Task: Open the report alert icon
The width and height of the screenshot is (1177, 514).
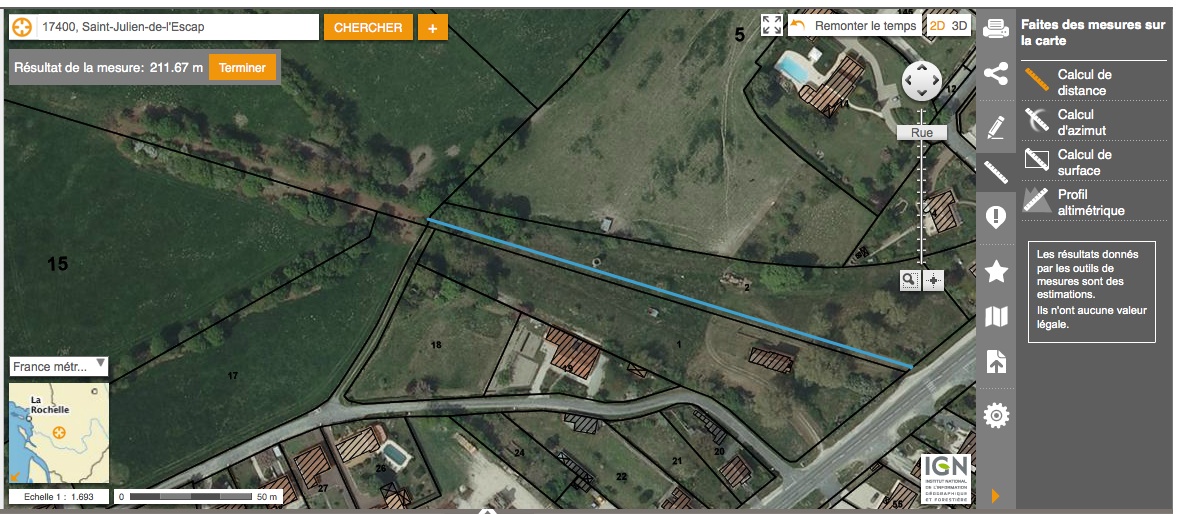Action: 995,218
